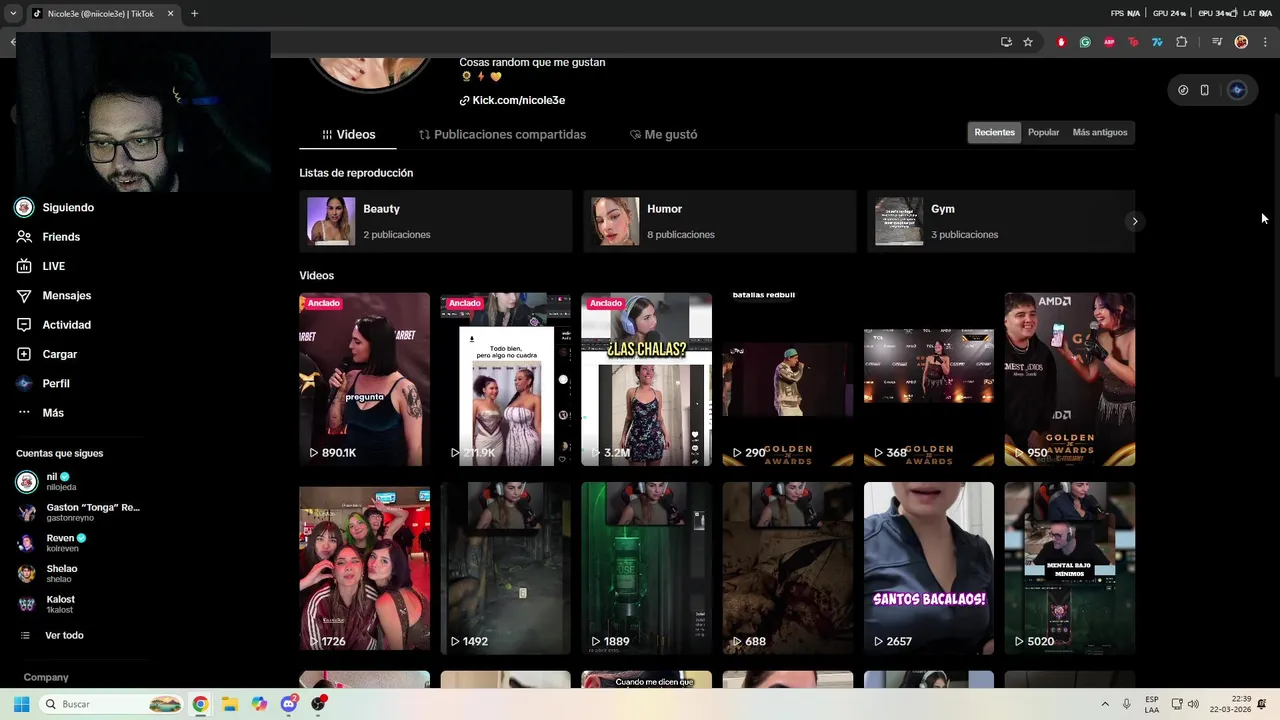Open OBS Studio from taskbar
1280x720 pixels.
click(x=319, y=704)
